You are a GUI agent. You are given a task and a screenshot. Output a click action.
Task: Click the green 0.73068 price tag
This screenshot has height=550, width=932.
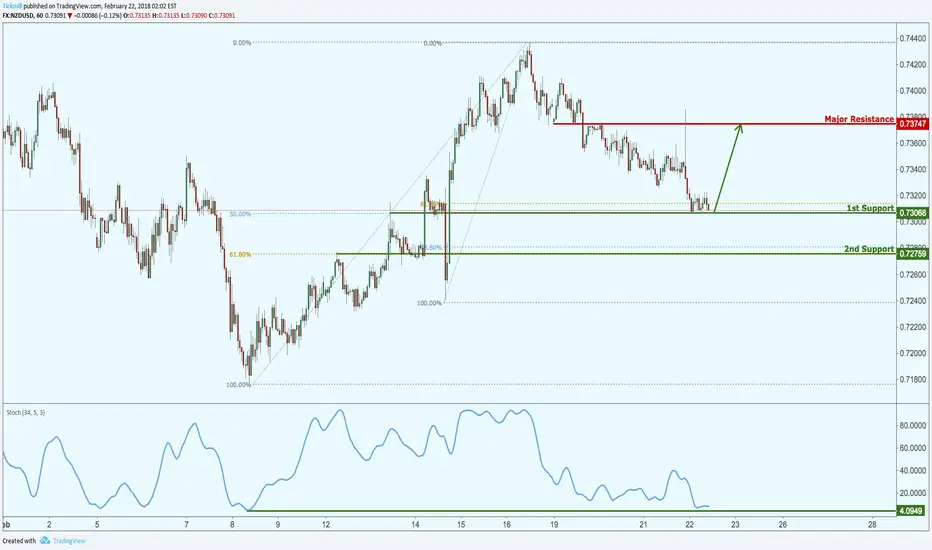pos(912,213)
